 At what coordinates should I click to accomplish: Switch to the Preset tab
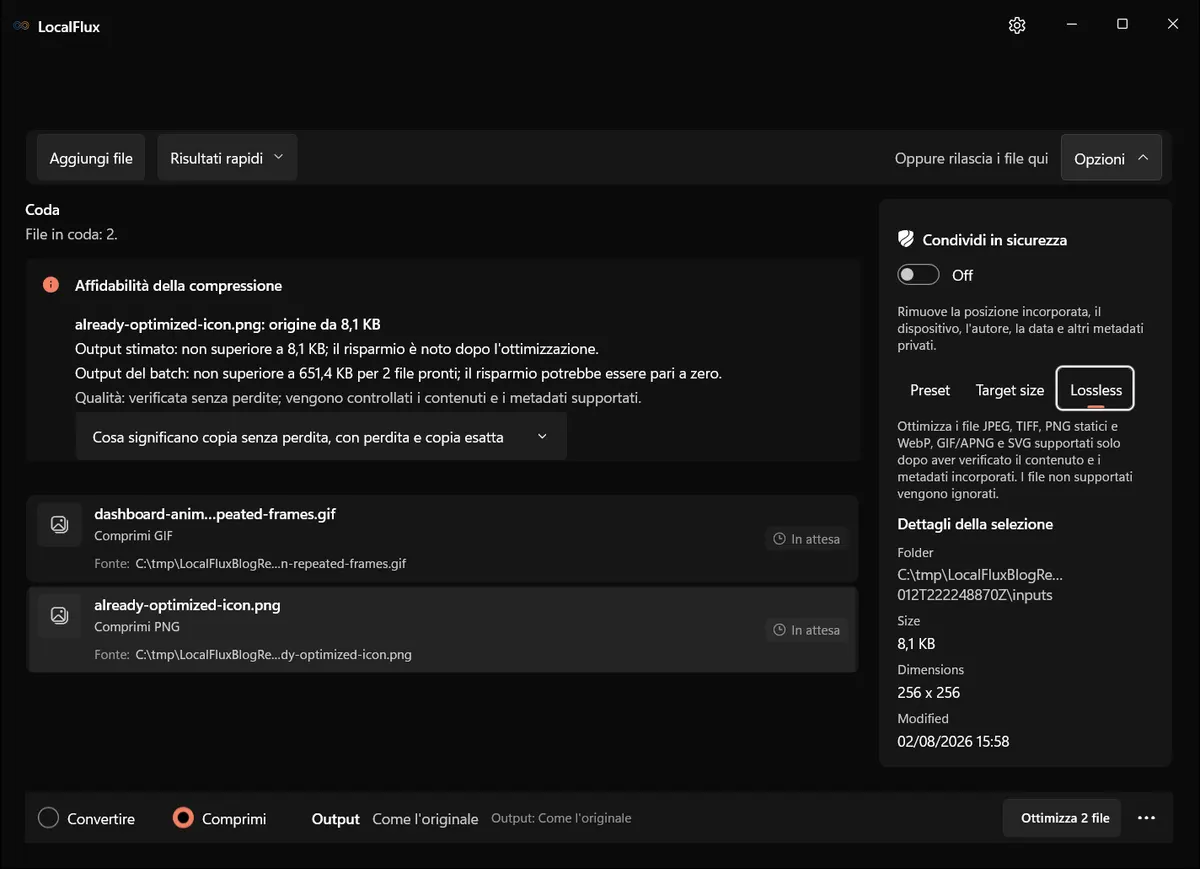pyautogui.click(x=930, y=390)
